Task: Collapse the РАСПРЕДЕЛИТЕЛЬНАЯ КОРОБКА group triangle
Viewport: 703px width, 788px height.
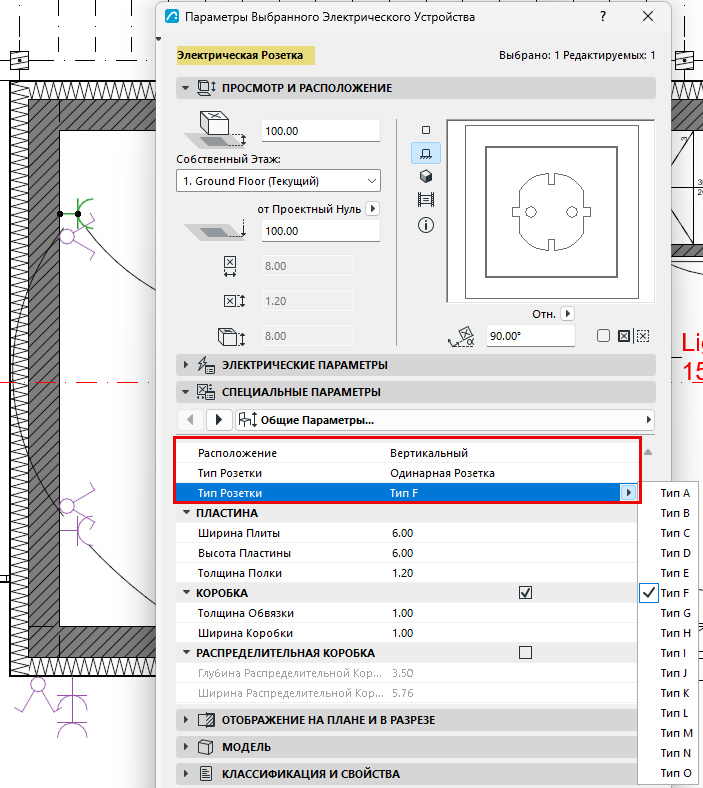Action: [186, 653]
